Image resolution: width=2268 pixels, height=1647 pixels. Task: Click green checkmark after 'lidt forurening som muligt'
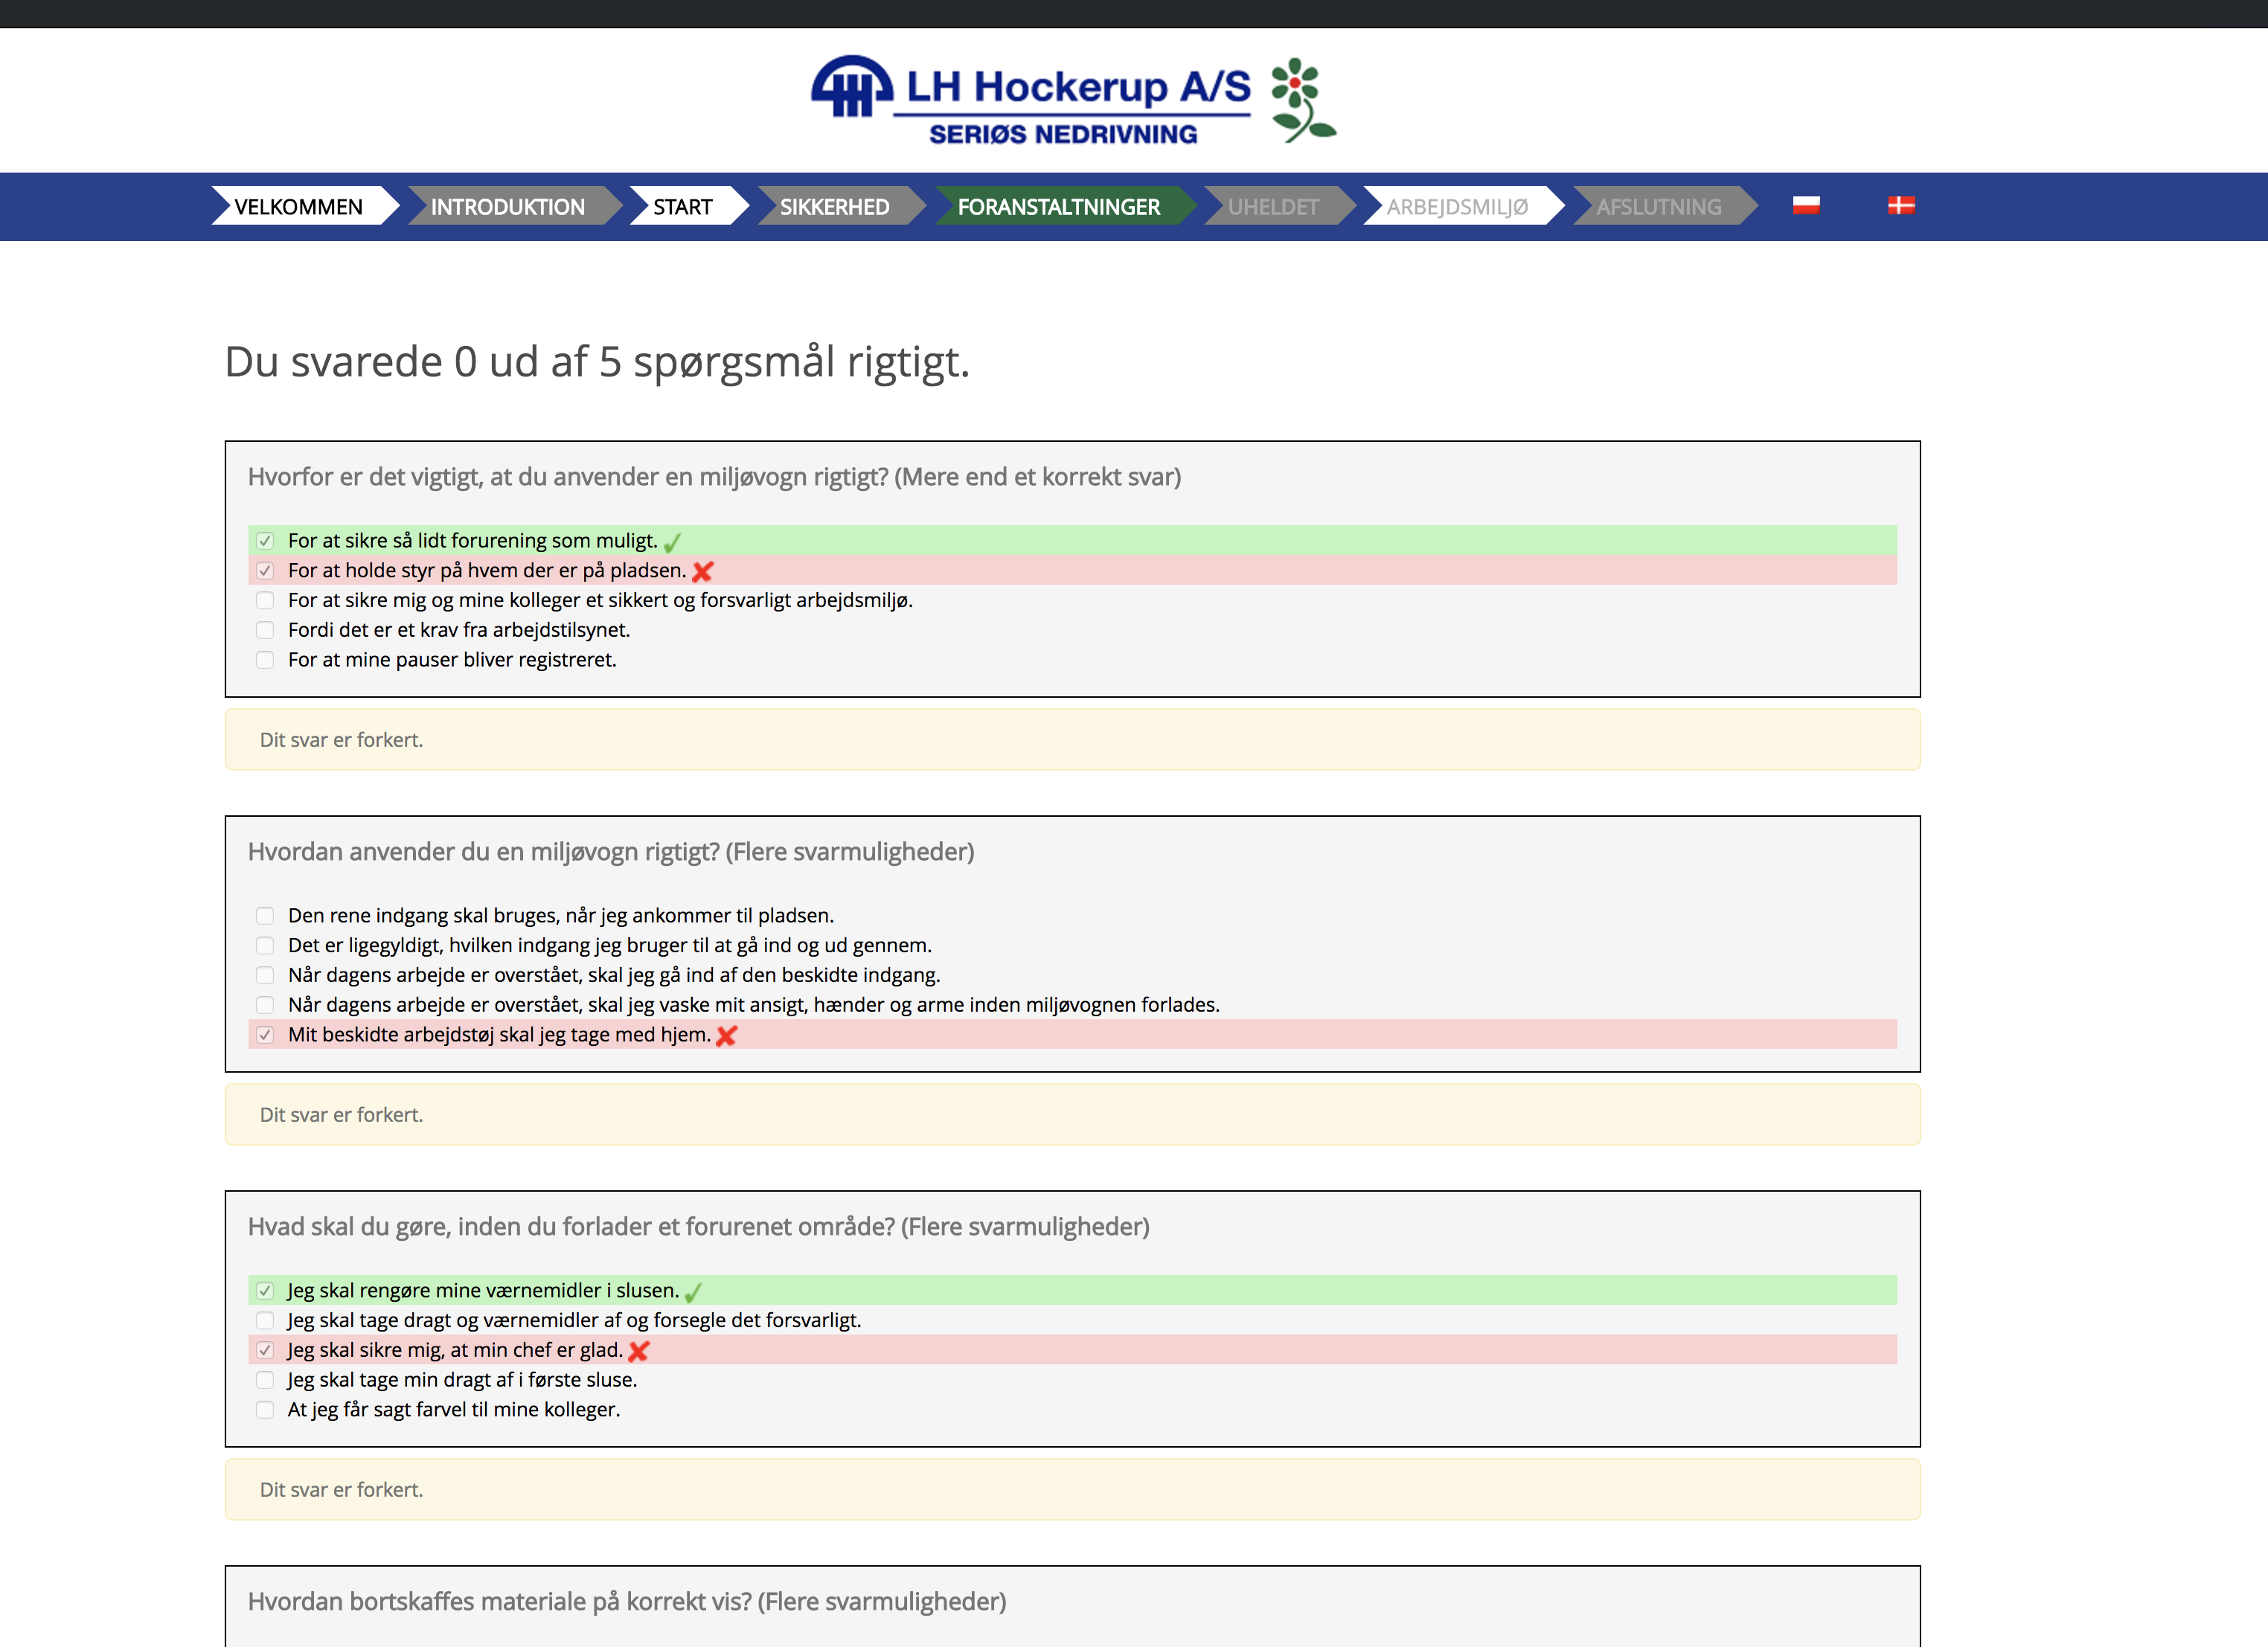click(672, 542)
